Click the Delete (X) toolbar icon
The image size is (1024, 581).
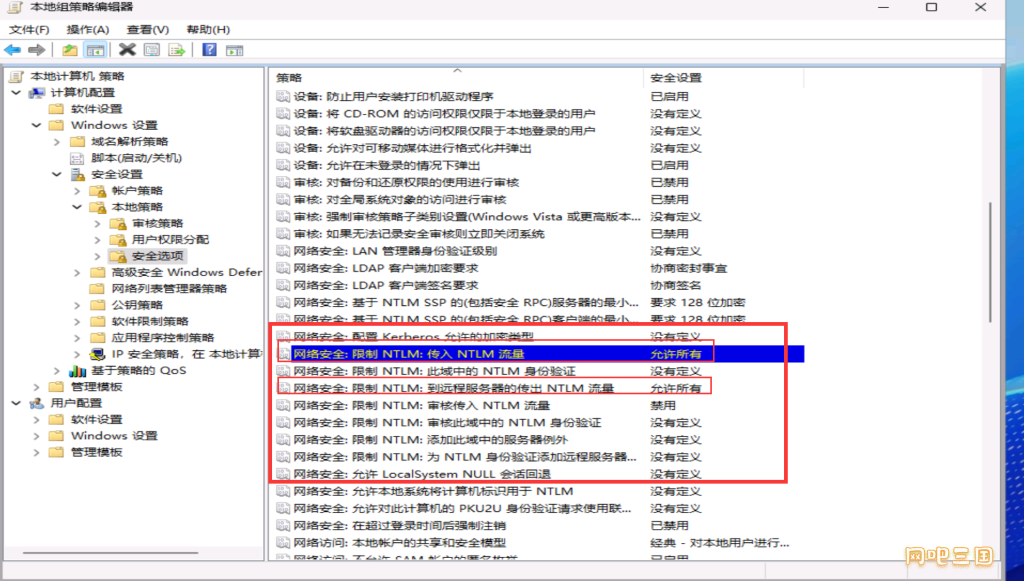pos(127,50)
